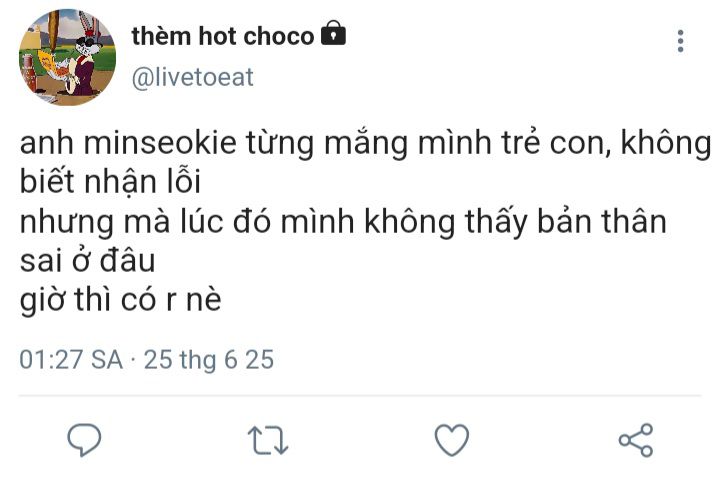Screen dimensions: 720x483
Task: Open the Bugs Bunny profile avatar
Action: click(68, 57)
